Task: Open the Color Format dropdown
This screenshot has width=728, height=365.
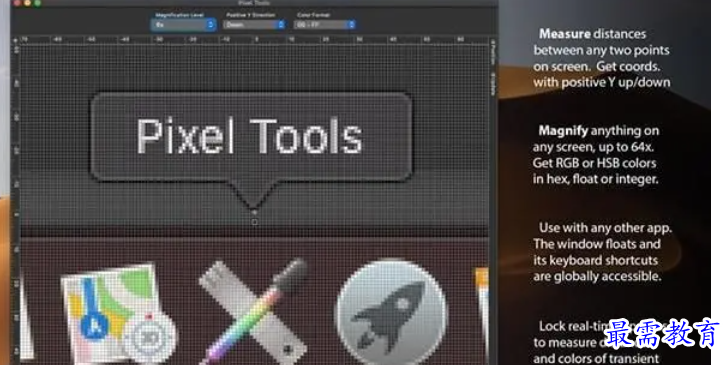Action: (x=325, y=25)
